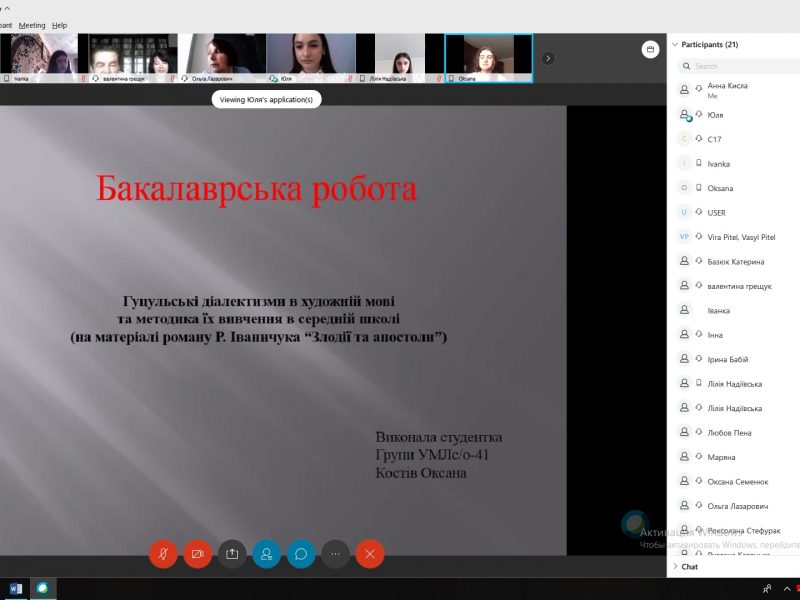This screenshot has width=800, height=600.
Task: Open Microsoft Word from the taskbar
Action: 15,588
